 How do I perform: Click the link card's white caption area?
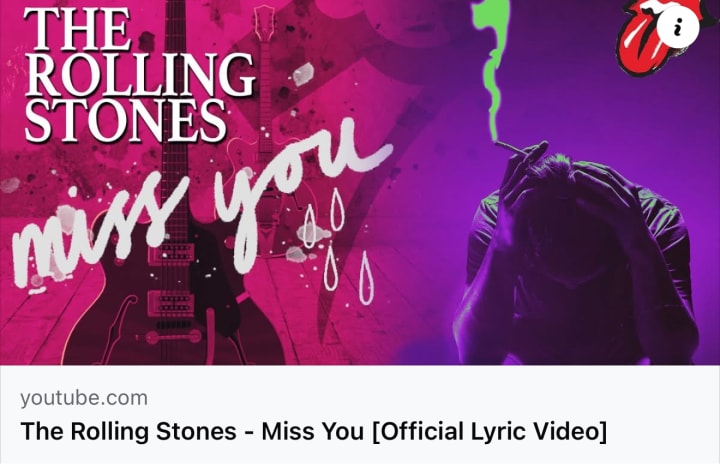[x=360, y=417]
